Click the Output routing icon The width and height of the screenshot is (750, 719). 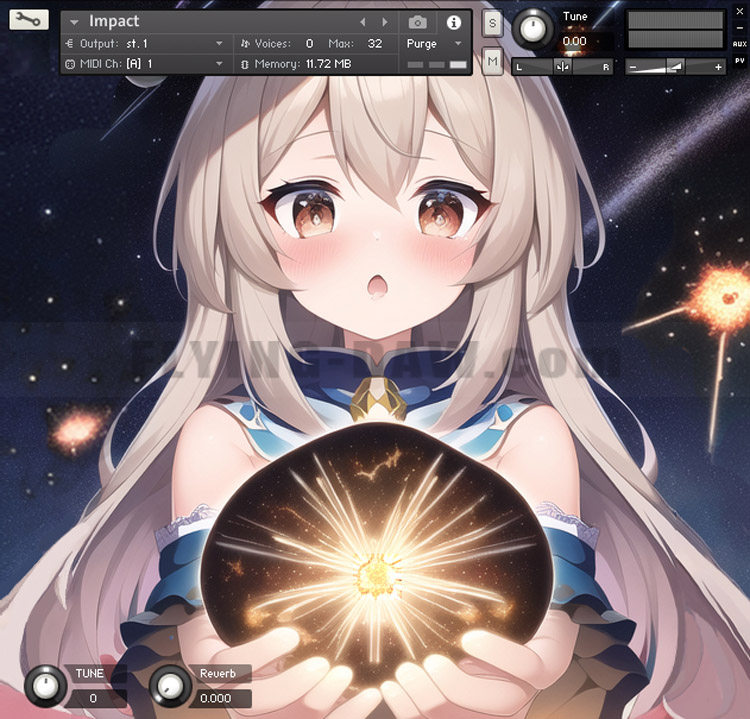point(69,44)
